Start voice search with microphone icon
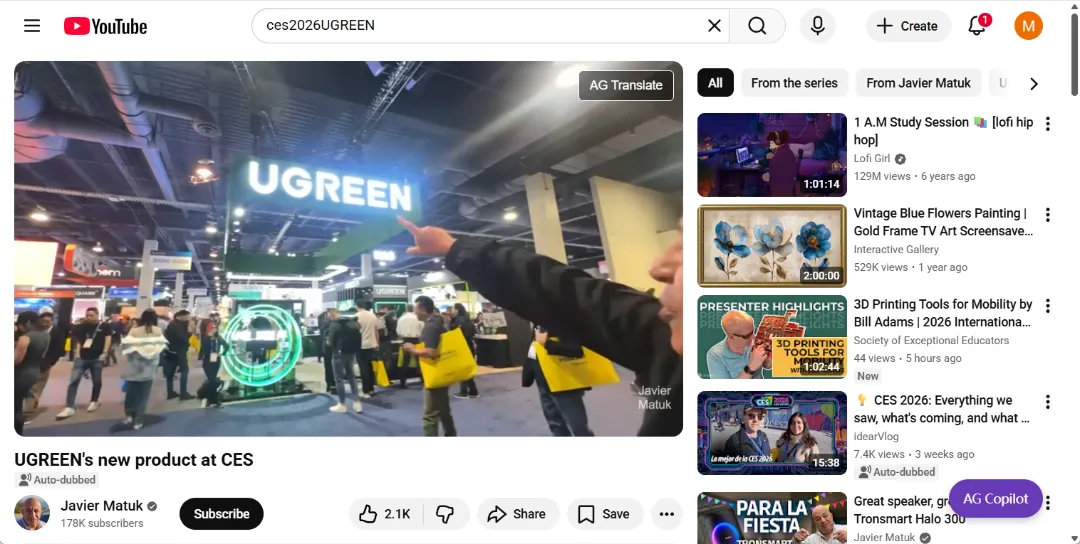Screen dimensions: 1080x544 (x=818, y=26)
